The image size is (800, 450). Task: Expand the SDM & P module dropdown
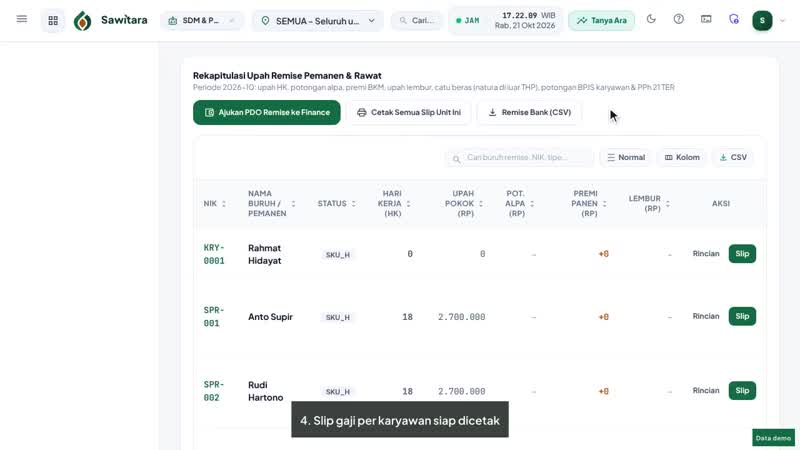tap(202, 20)
